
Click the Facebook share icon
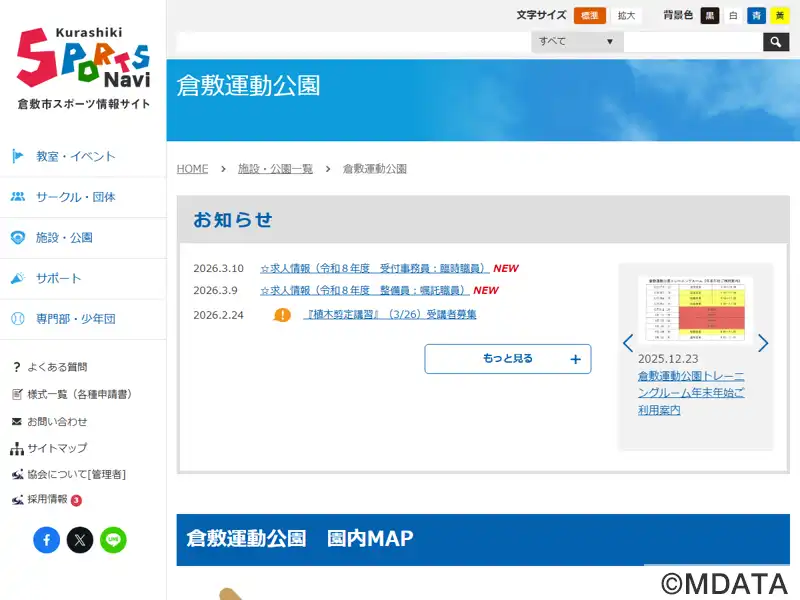[x=47, y=540]
